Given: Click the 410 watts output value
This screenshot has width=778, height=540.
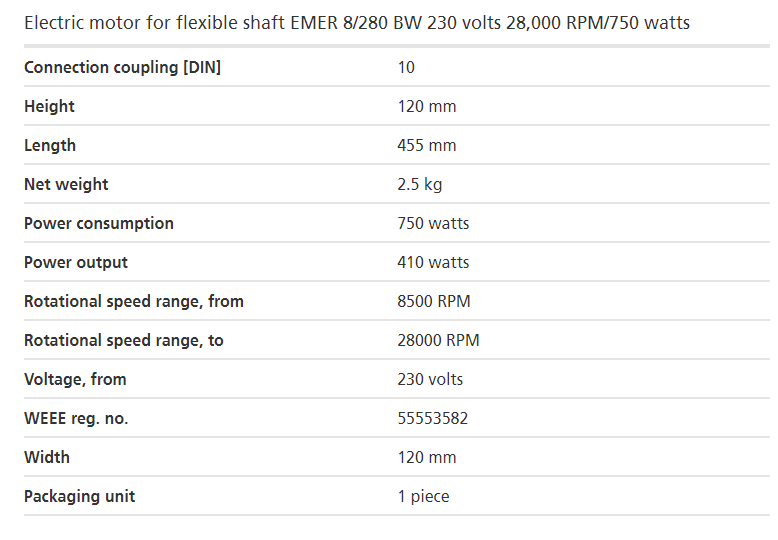Looking at the screenshot, I should [433, 263].
